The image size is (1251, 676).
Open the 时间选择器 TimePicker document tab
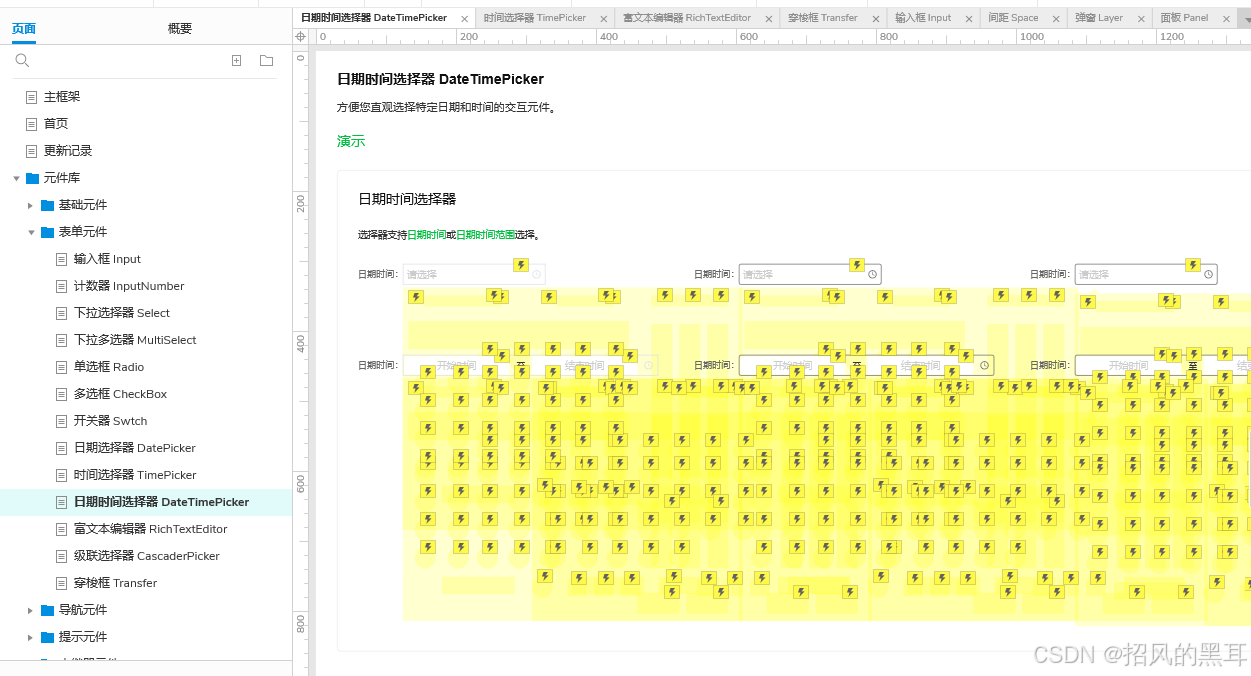pos(535,18)
